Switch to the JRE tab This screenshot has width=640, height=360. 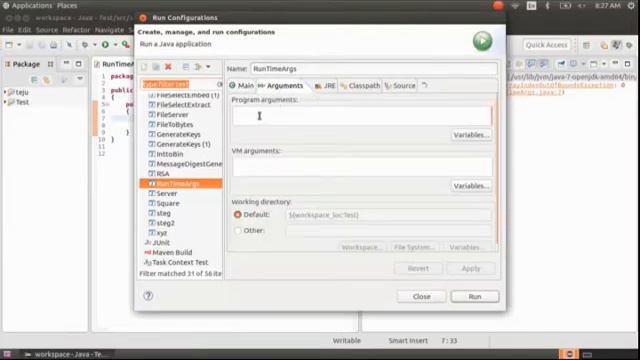click(325, 85)
